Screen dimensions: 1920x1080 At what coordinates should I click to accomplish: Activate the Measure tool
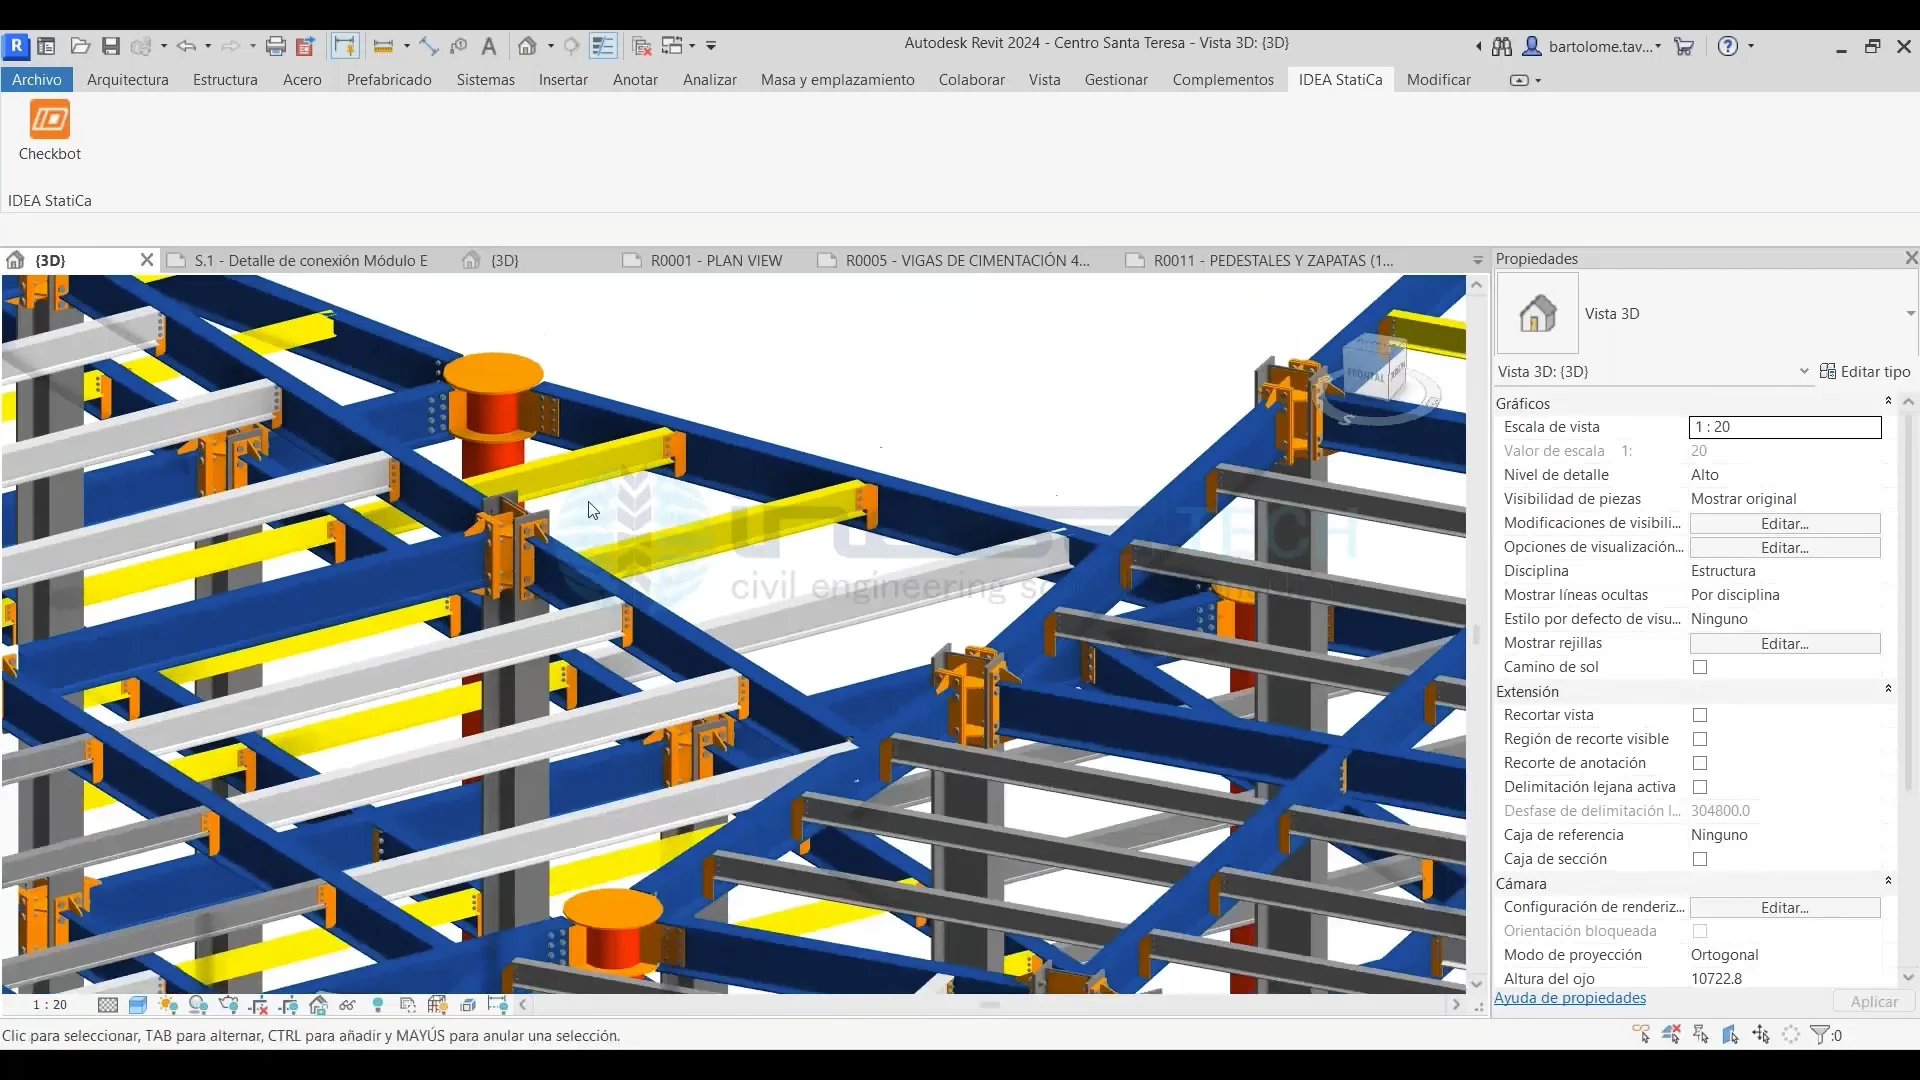[x=385, y=46]
